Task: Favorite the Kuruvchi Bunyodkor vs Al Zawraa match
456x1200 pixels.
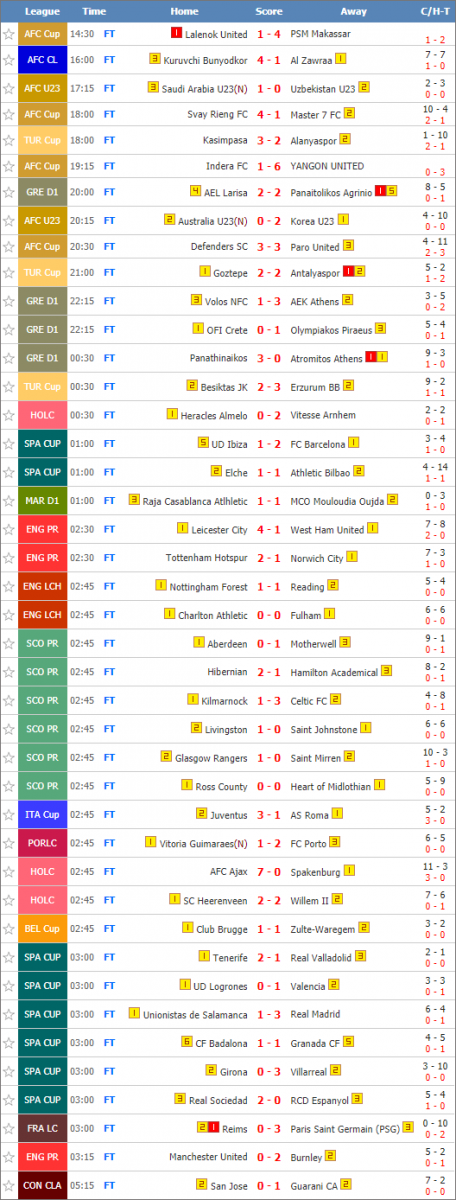Action: (9, 59)
